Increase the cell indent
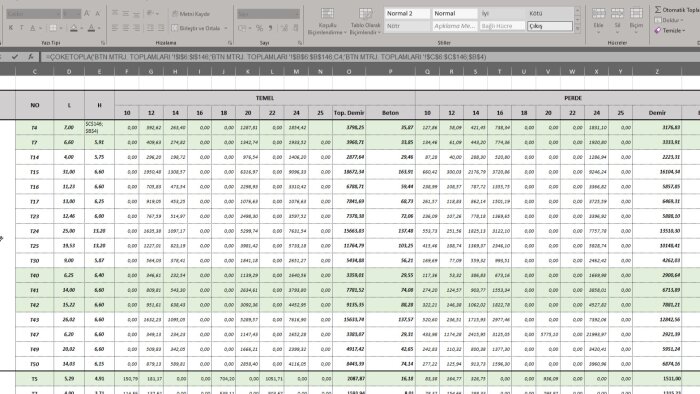This screenshot has height=394, width=700. [161, 28]
